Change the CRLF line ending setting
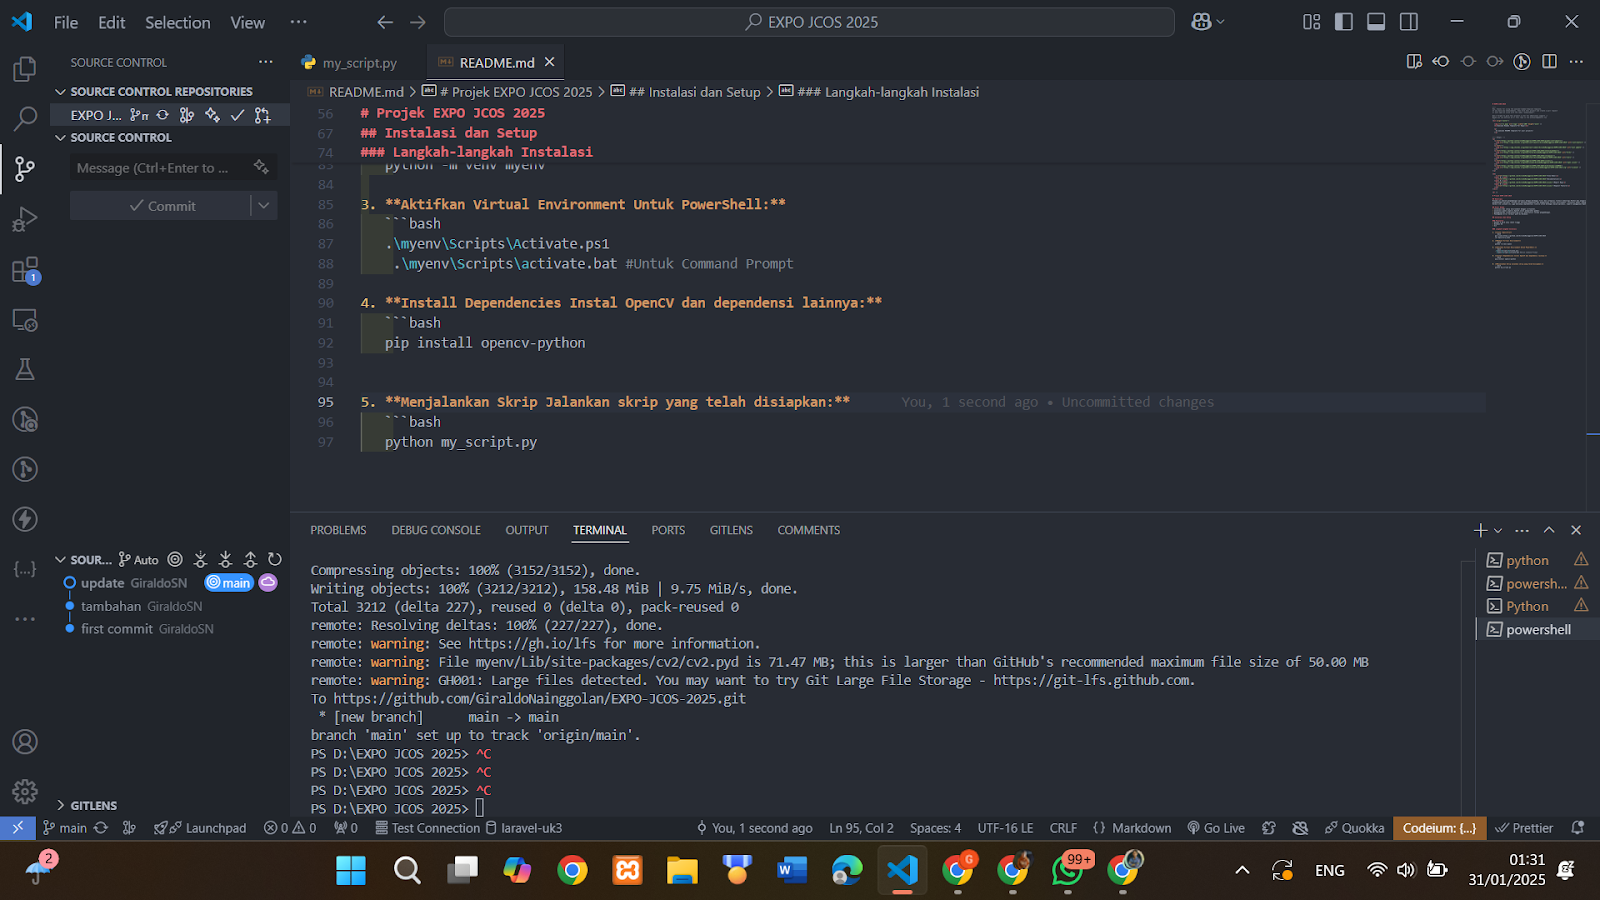The image size is (1600, 900). tap(1063, 828)
